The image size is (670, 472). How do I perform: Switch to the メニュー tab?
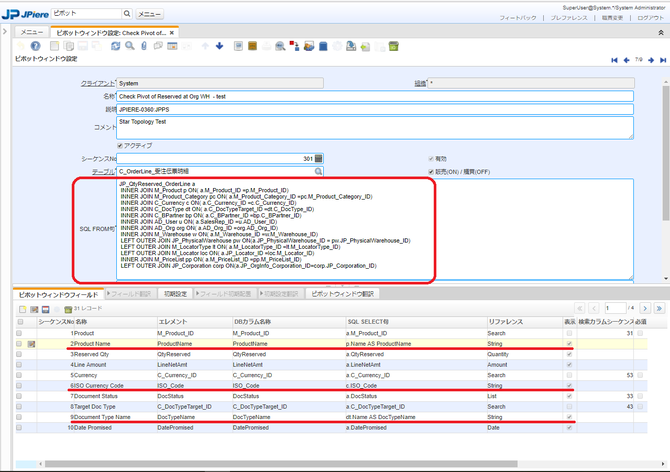coord(32,32)
